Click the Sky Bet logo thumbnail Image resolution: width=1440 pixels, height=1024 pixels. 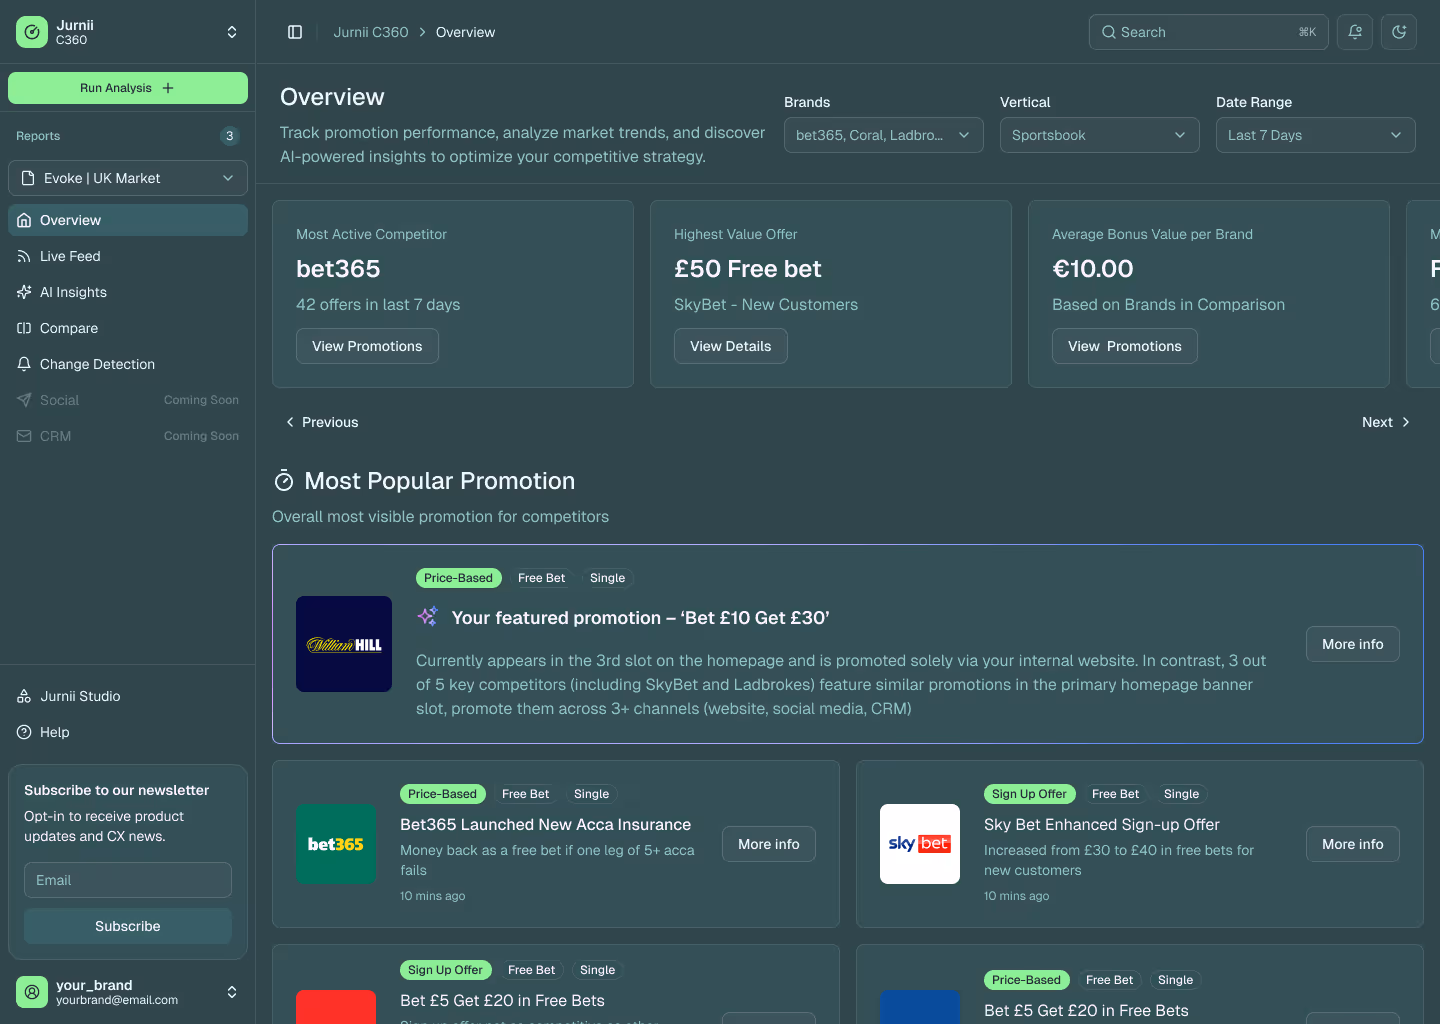(x=920, y=844)
